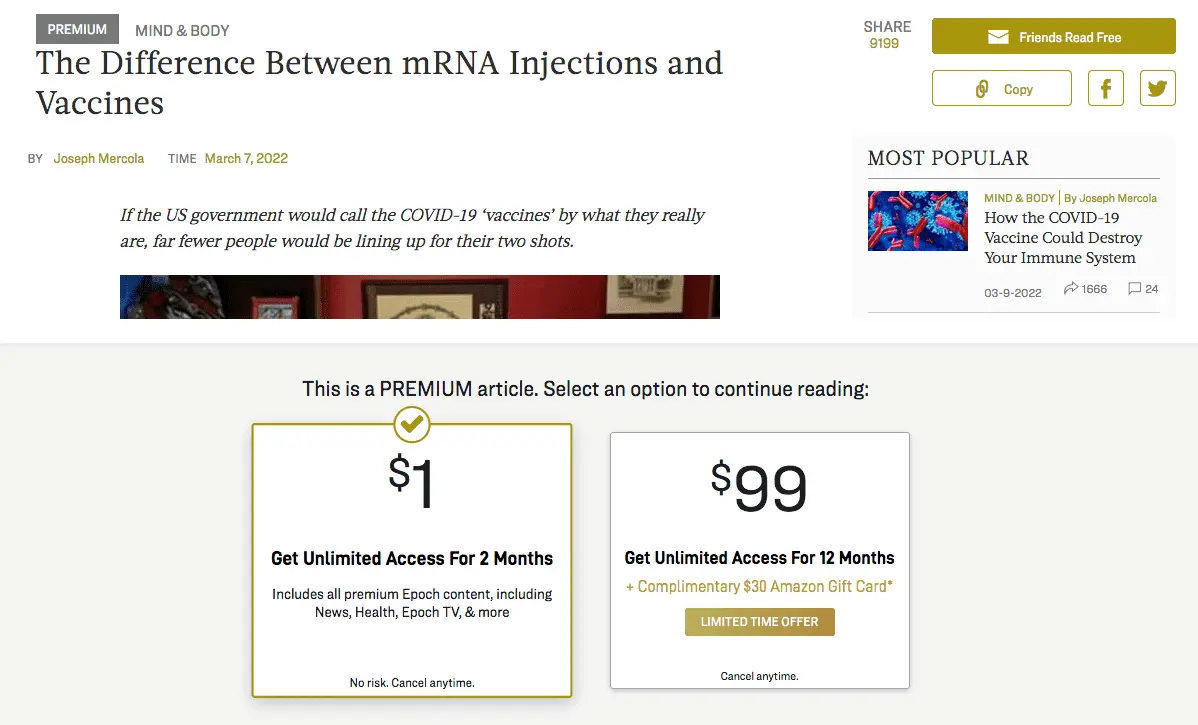The image size is (1198, 725).
Task: Click the Friends Read Free button
Action: [x=1053, y=37]
